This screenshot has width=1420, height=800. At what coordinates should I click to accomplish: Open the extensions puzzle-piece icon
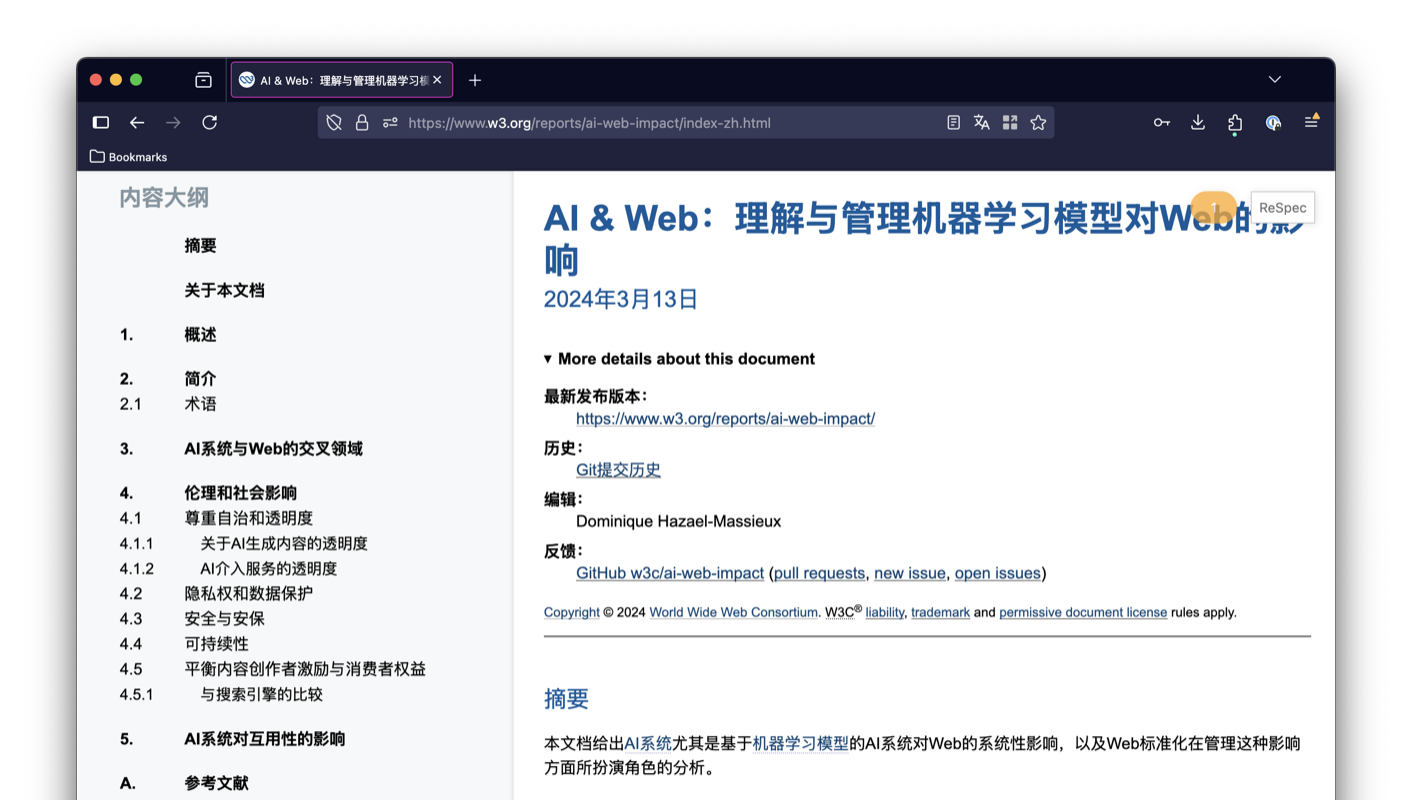pos(1234,122)
